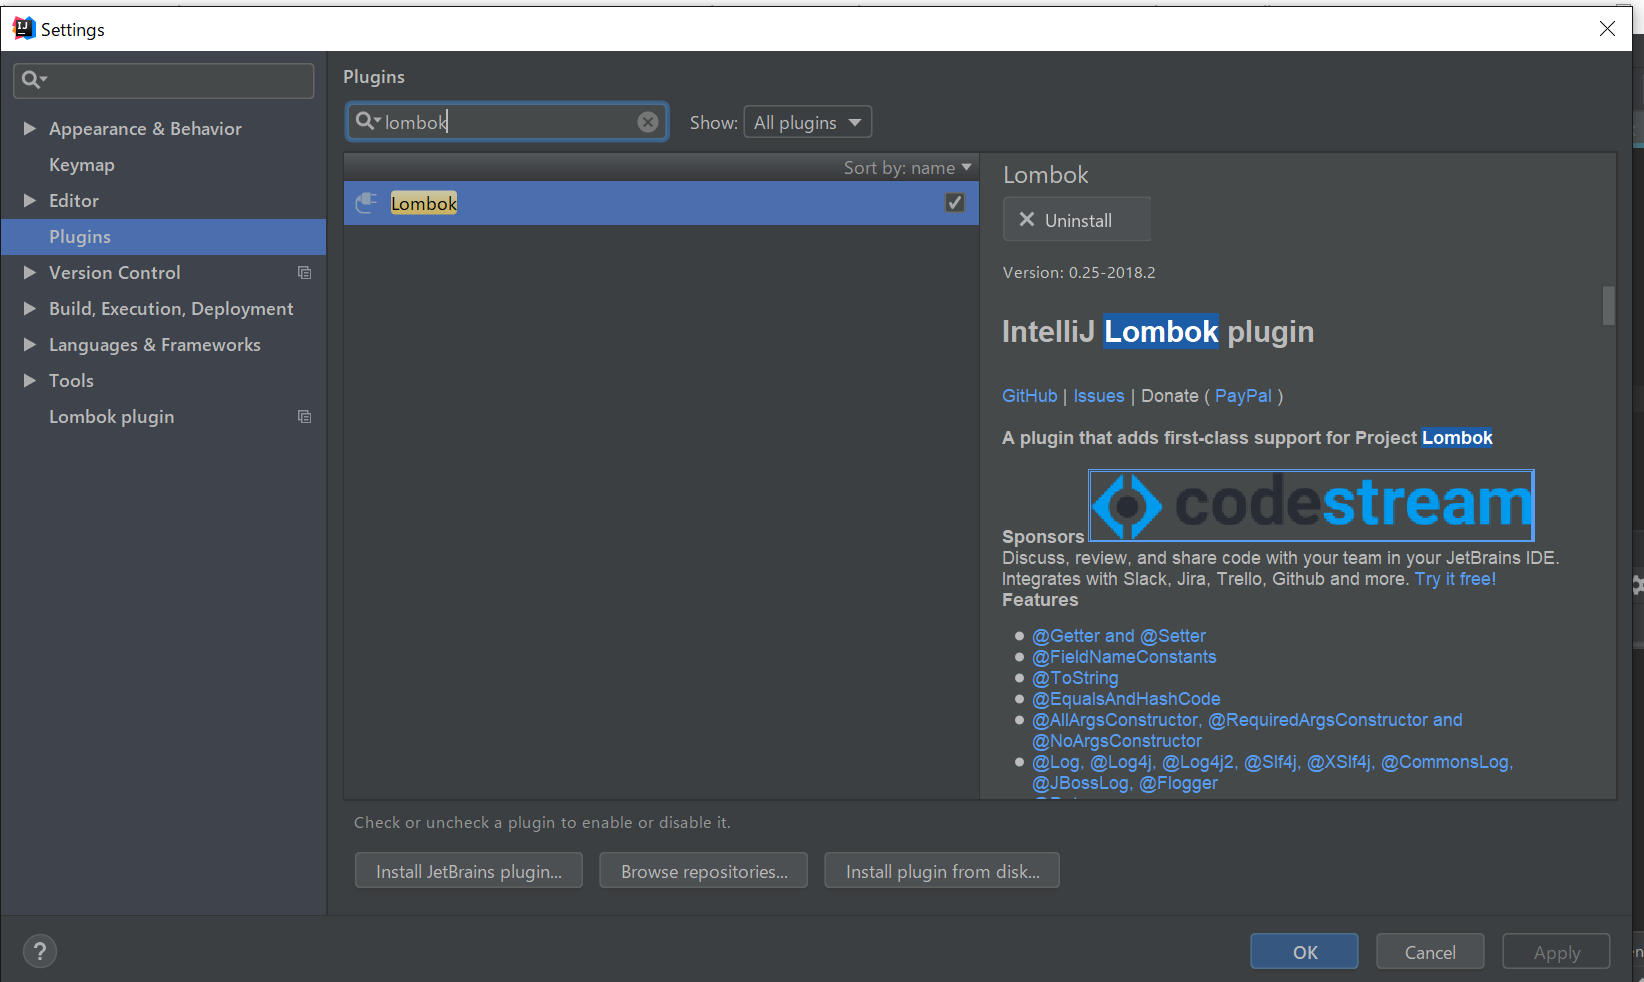
Task: Click the project-level icon beside Version Control
Action: tap(305, 273)
